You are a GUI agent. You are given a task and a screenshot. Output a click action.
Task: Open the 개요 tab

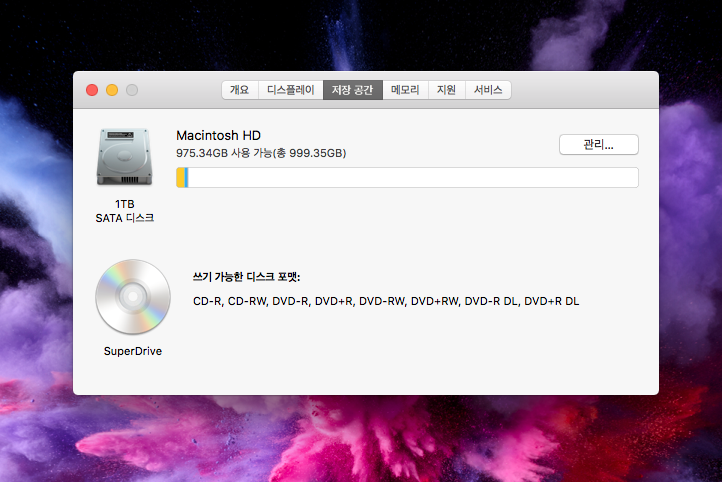coord(239,90)
